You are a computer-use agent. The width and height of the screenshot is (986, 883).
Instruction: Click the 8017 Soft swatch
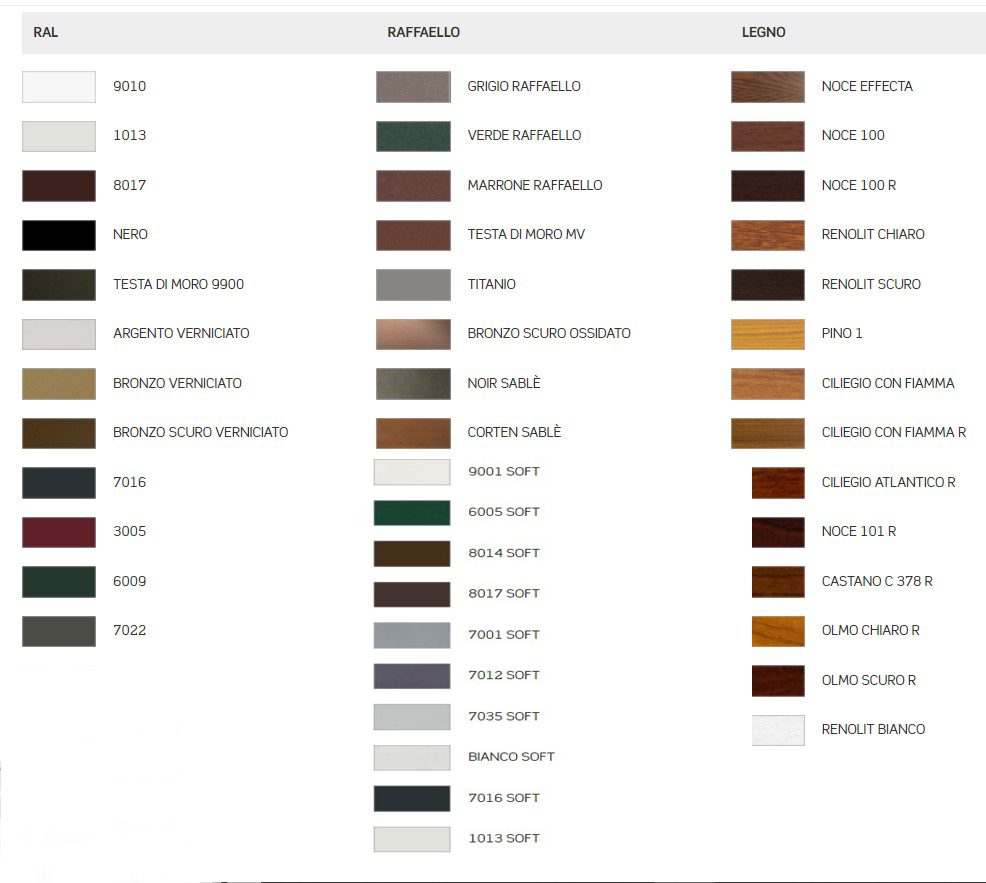(412, 594)
